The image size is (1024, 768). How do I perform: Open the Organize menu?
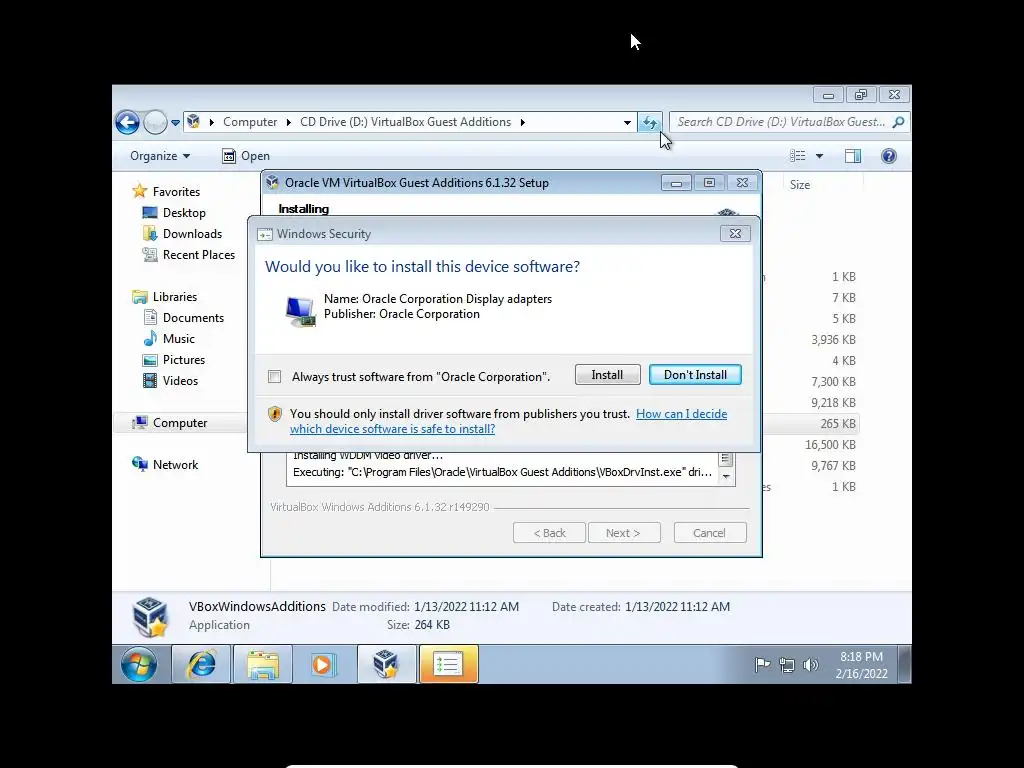[160, 156]
